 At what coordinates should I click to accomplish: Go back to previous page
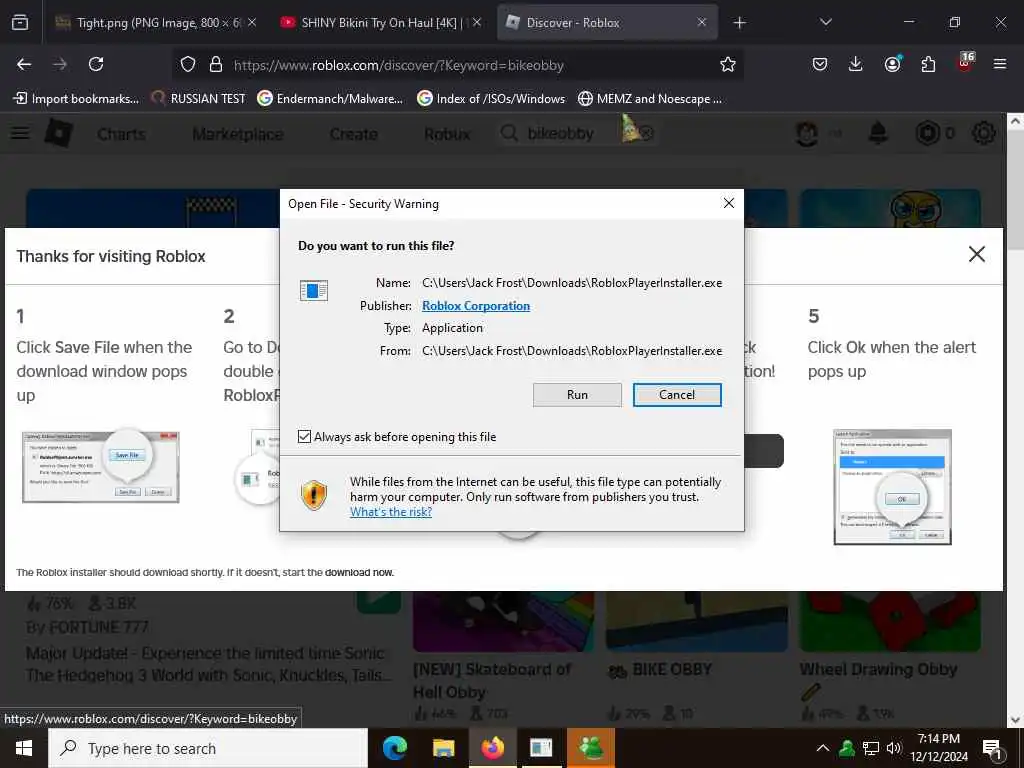pos(24,64)
